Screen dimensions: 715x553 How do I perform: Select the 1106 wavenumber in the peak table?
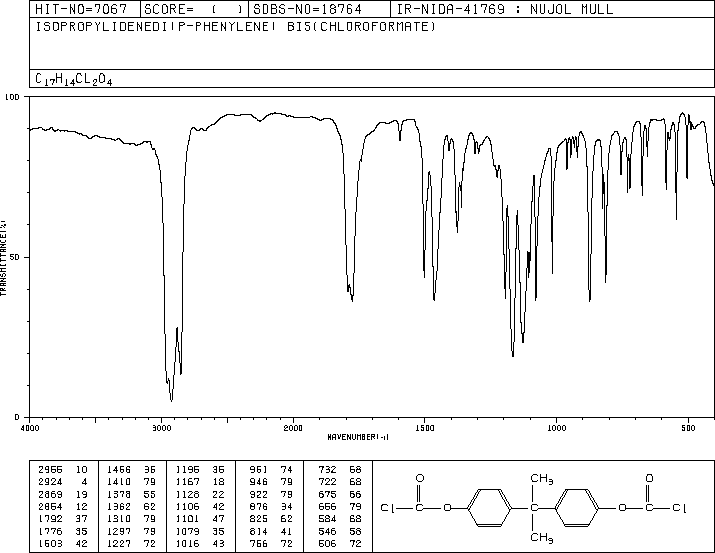187,506
